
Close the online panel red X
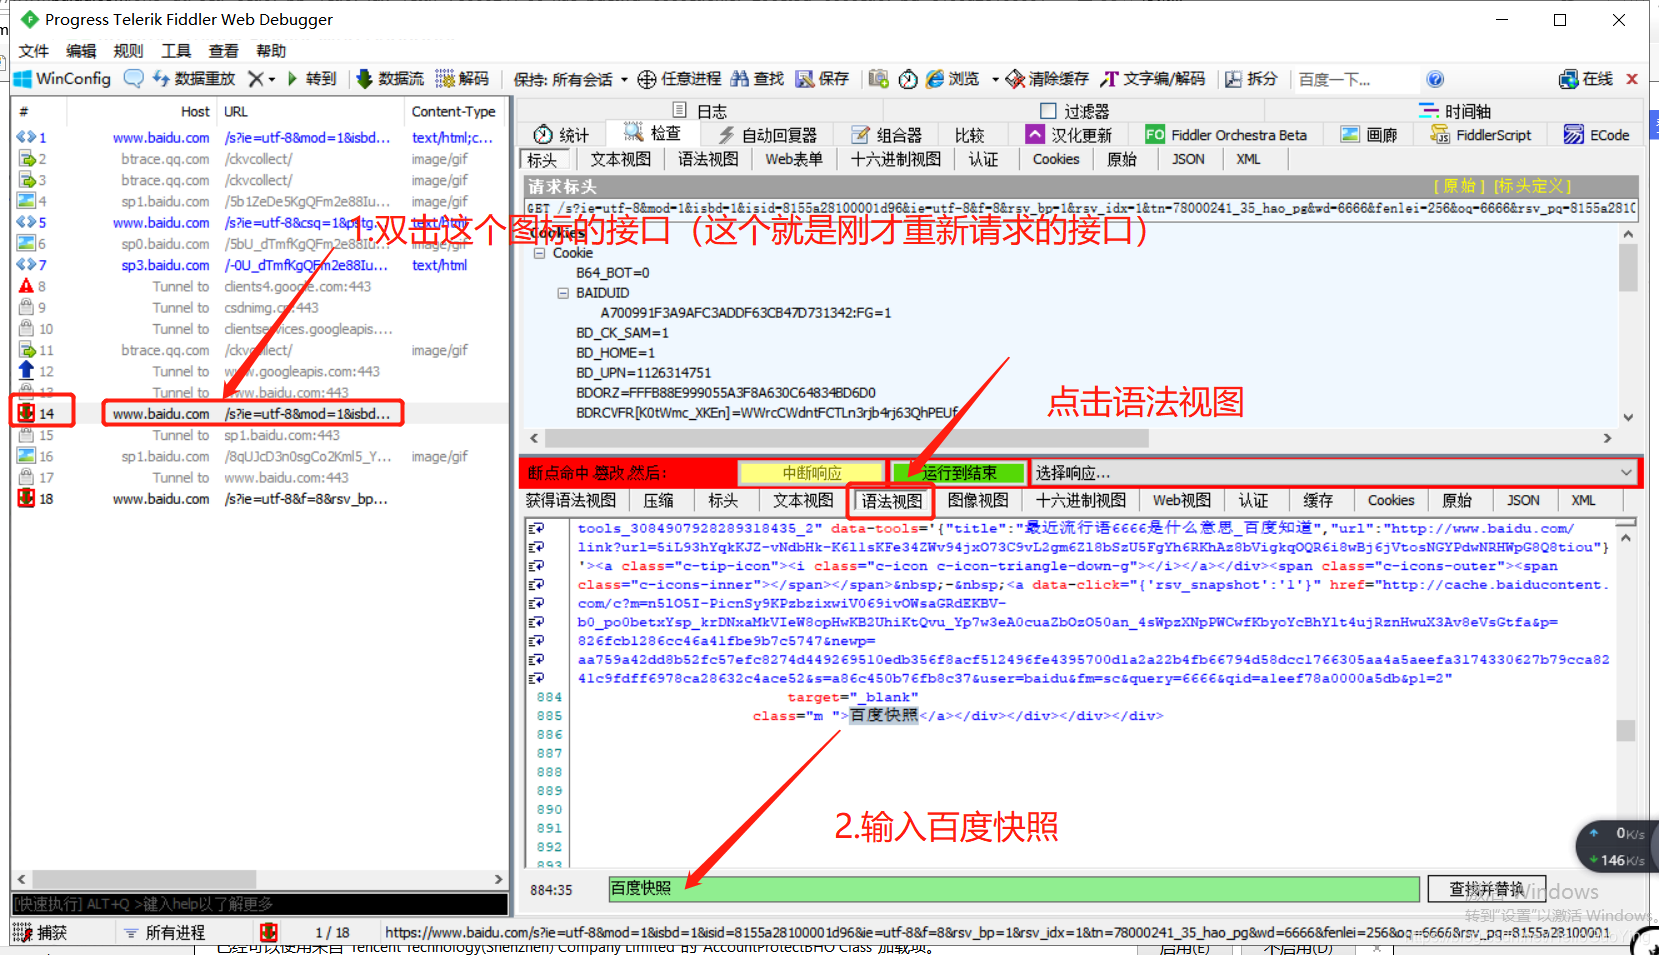pos(1631,79)
